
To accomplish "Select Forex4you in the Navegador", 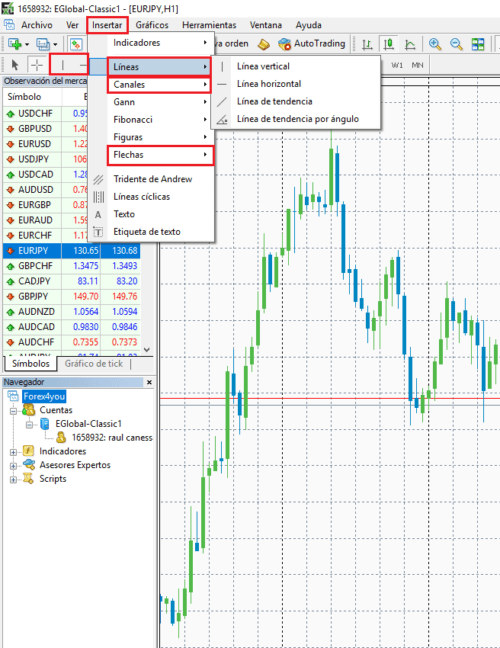I will [44, 396].
